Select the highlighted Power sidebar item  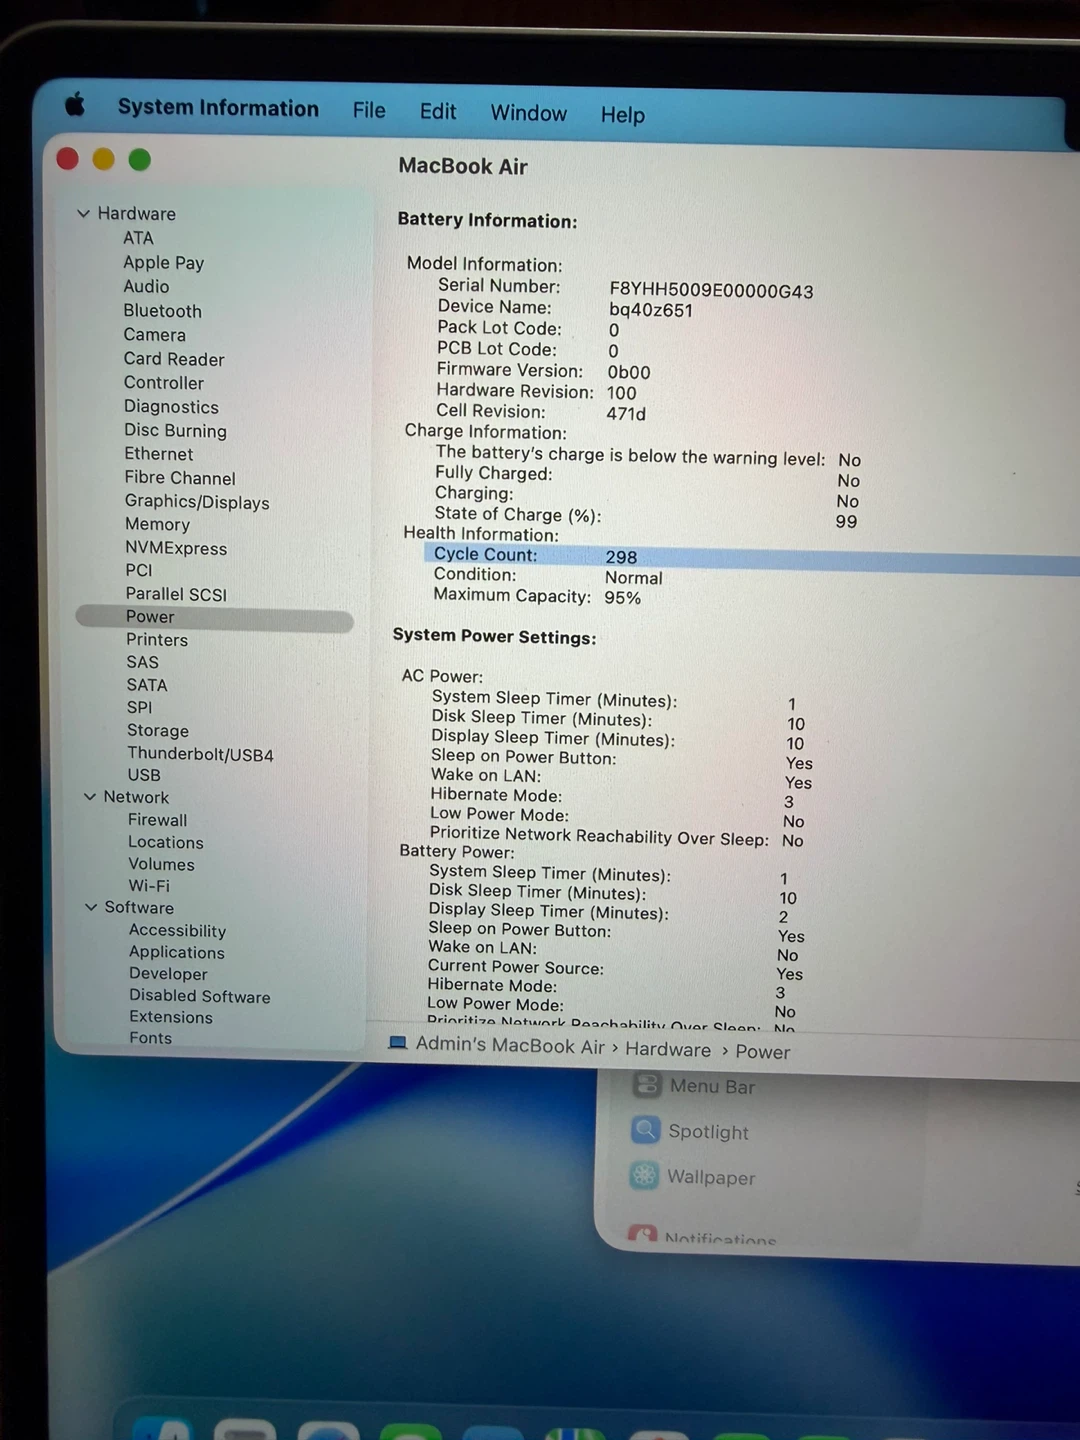214,617
